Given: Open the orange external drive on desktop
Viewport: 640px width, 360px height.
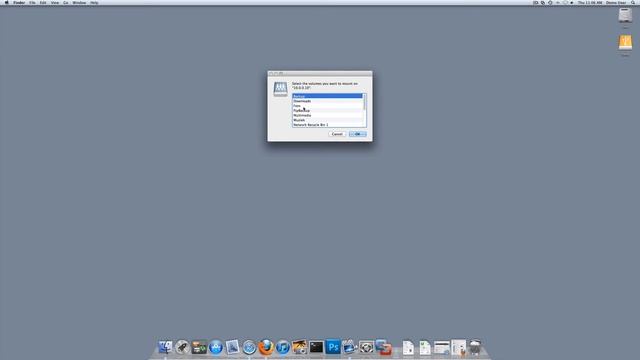Looking at the screenshot, I should [625, 42].
